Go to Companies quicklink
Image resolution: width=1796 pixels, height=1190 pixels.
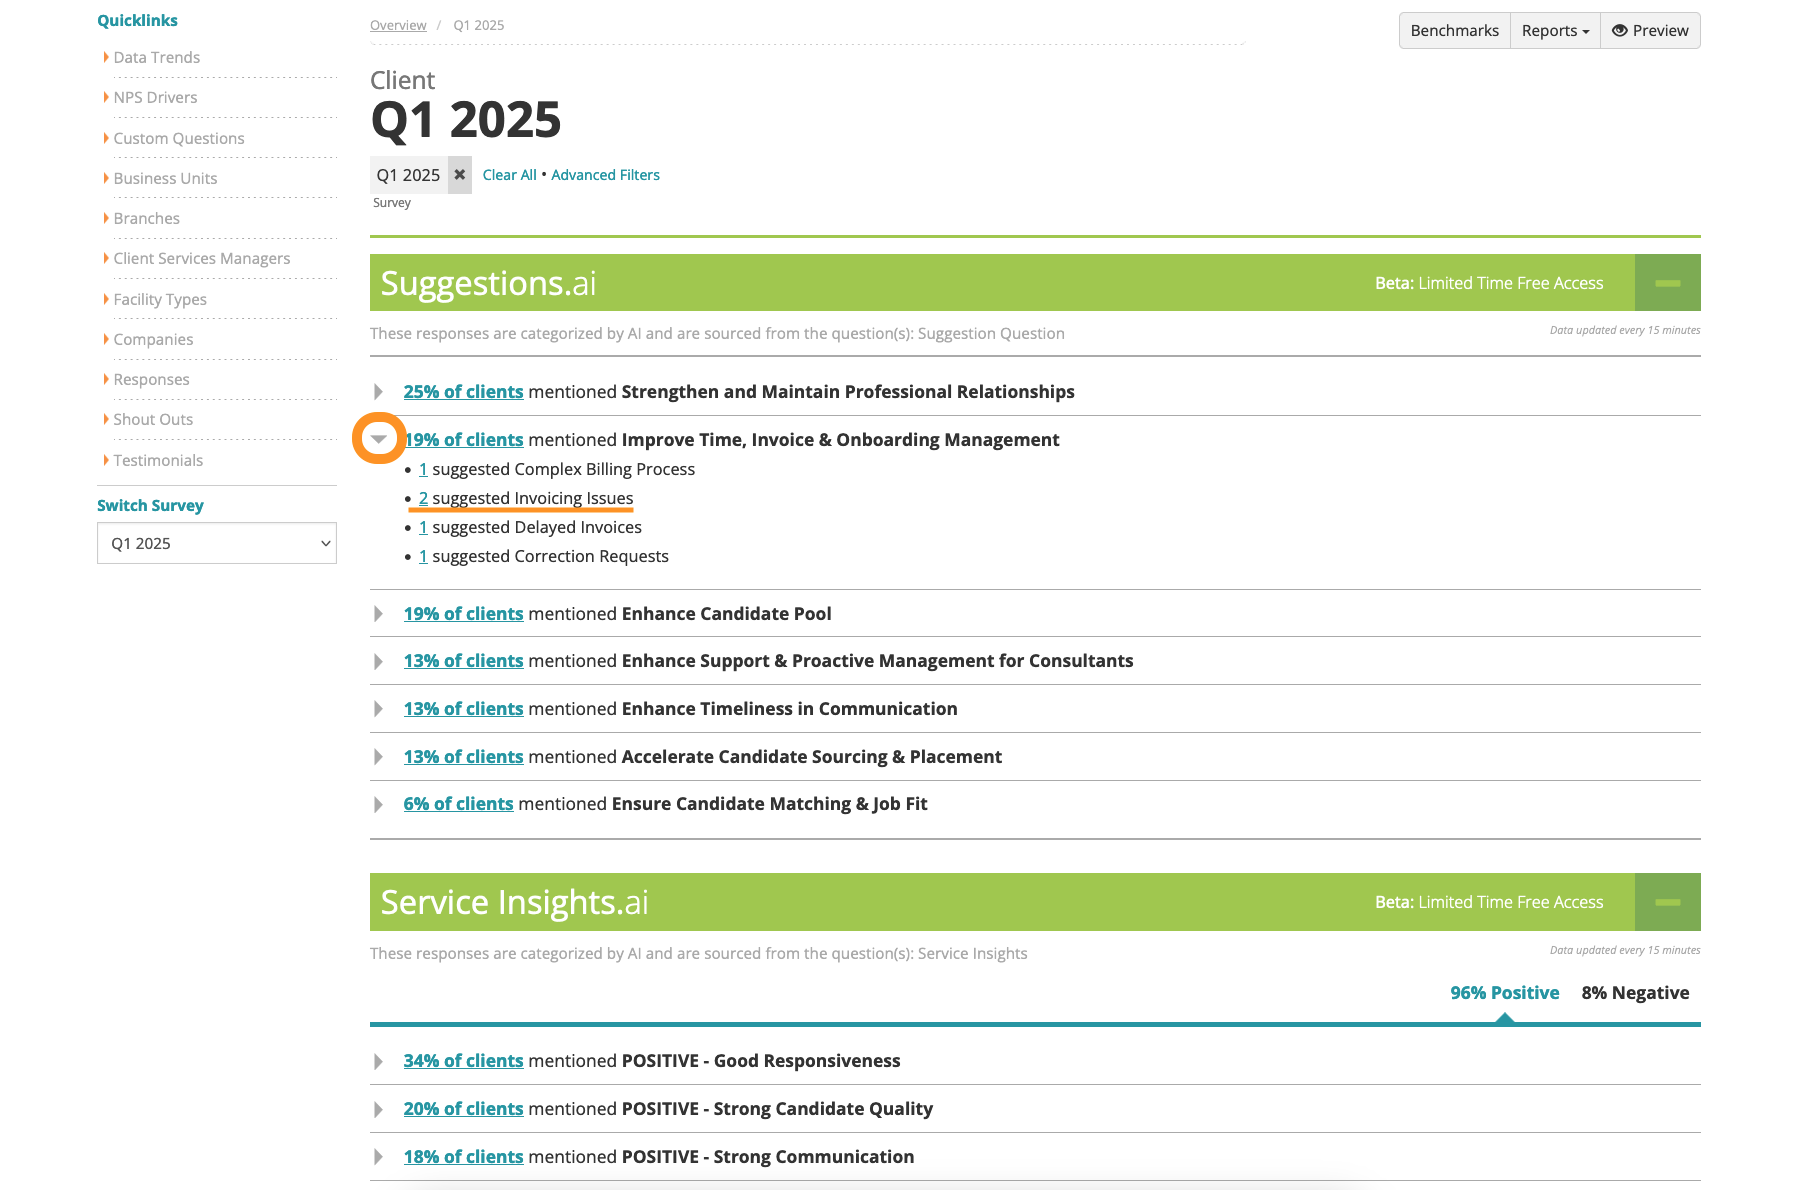pos(153,339)
